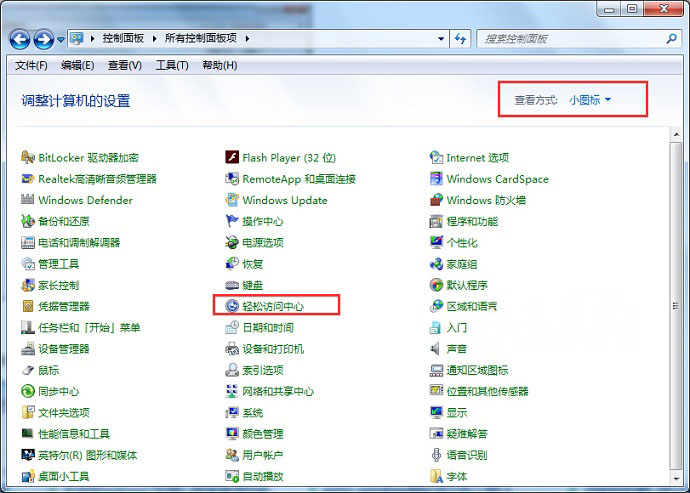Click the search magnifier icon
This screenshot has width=690, height=493.
point(672,39)
